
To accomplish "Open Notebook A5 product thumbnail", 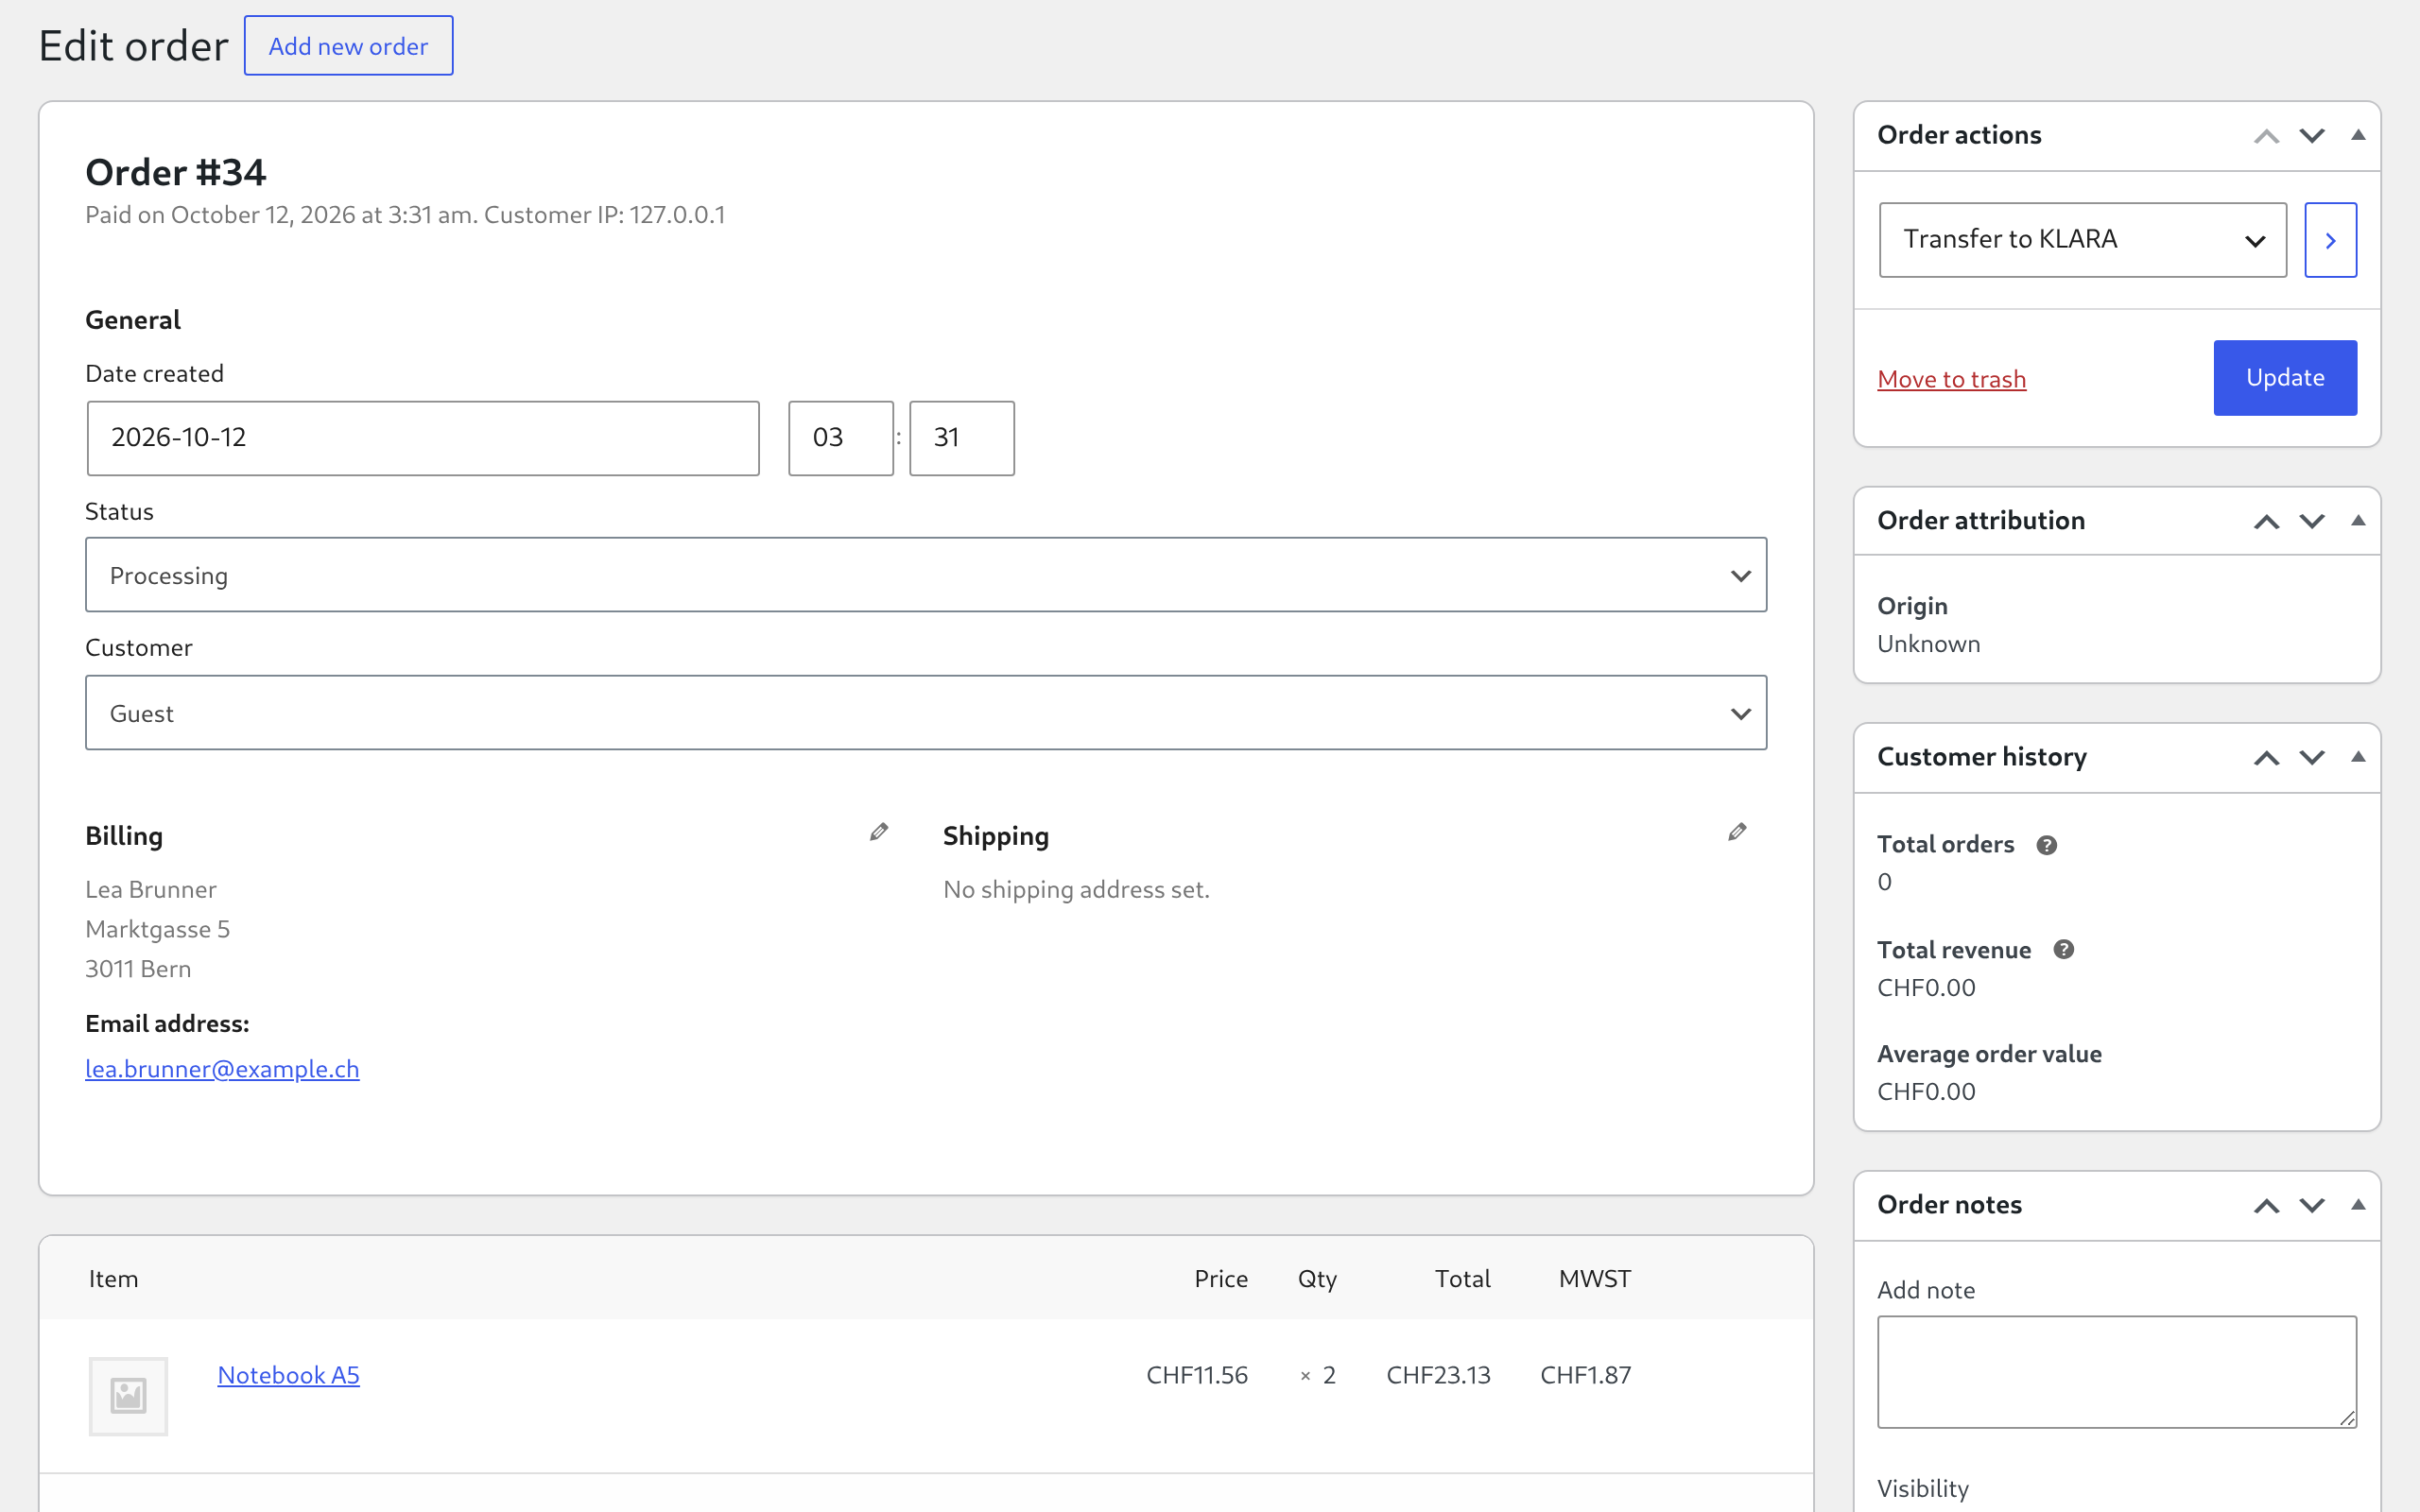I will click(x=128, y=1396).
